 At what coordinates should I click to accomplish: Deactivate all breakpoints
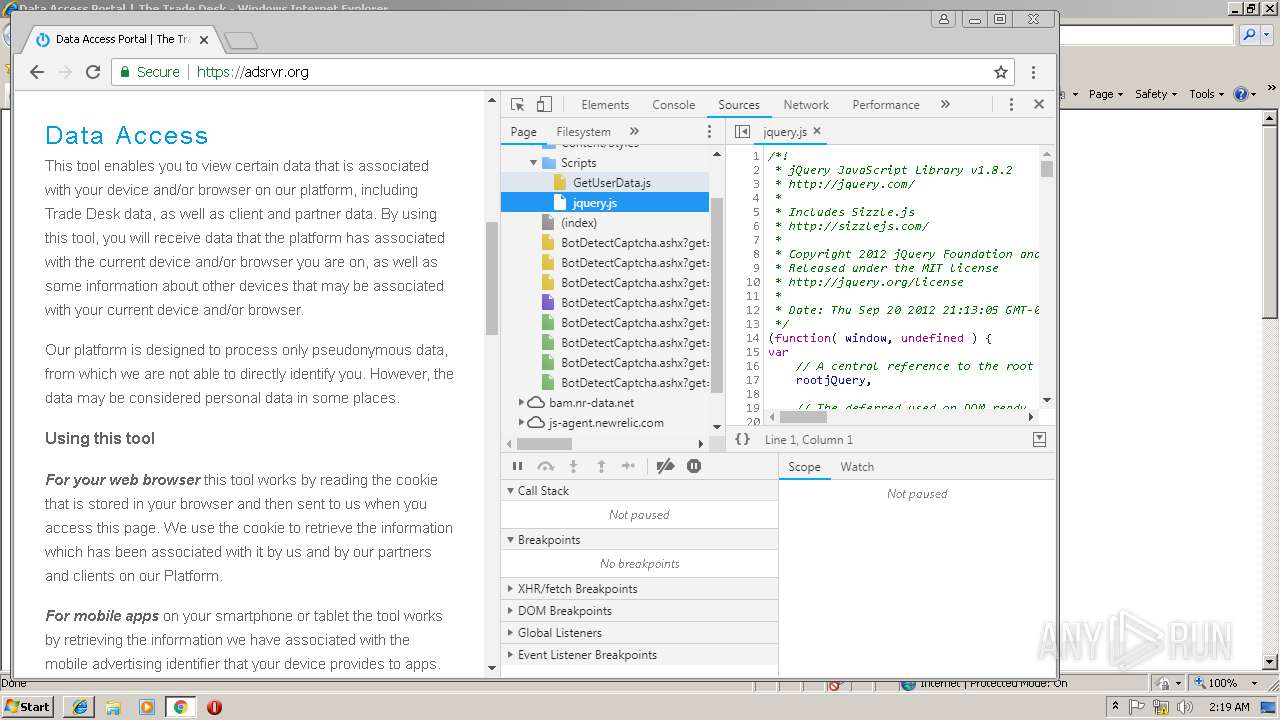[665, 466]
